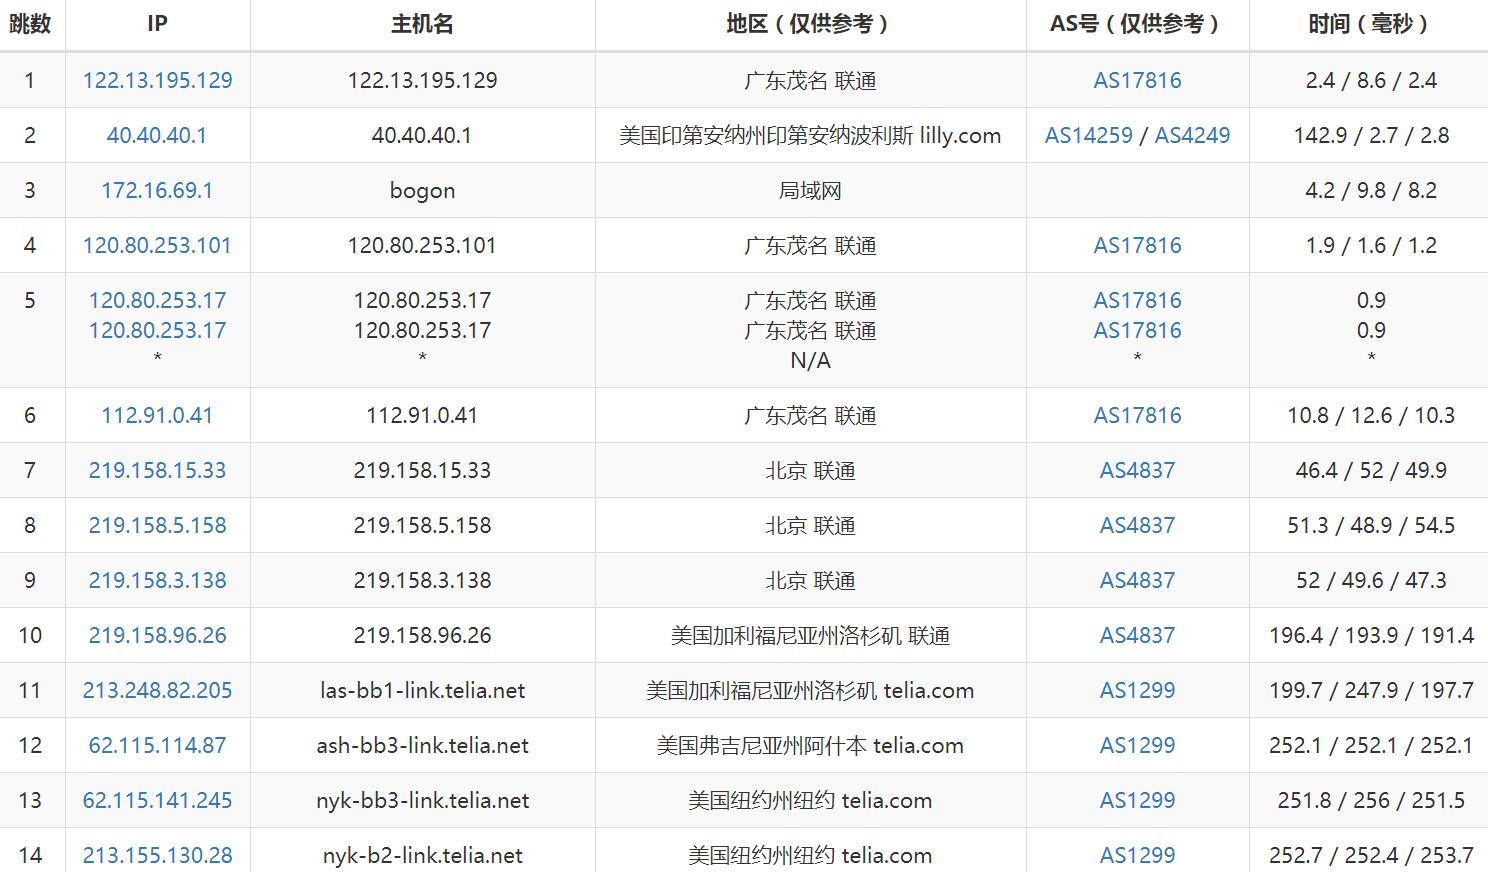This screenshot has height=872, width=1488.
Task: Open the AS4249 link
Action: pos(1192,135)
